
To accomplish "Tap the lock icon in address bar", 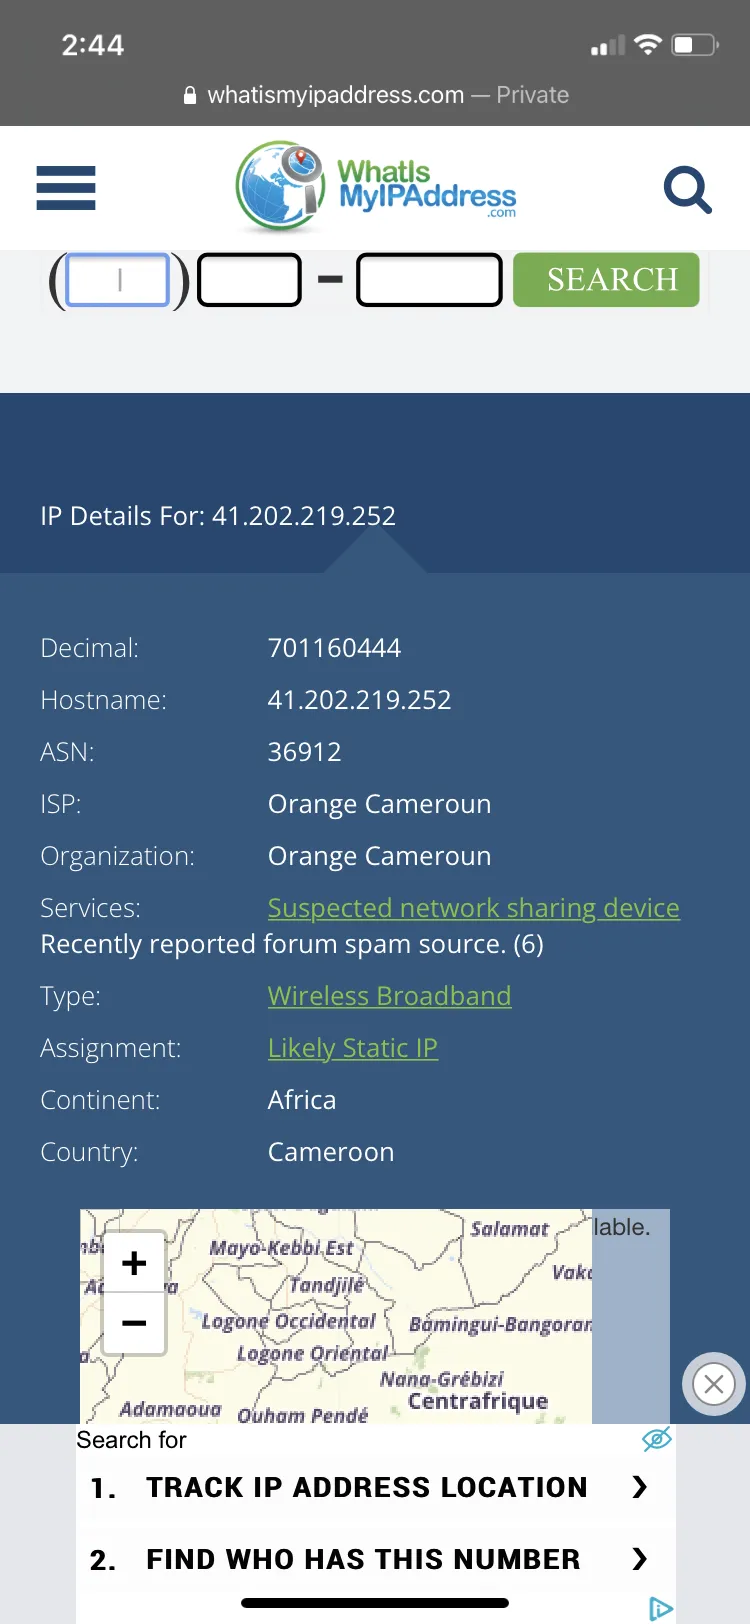I will pos(190,95).
